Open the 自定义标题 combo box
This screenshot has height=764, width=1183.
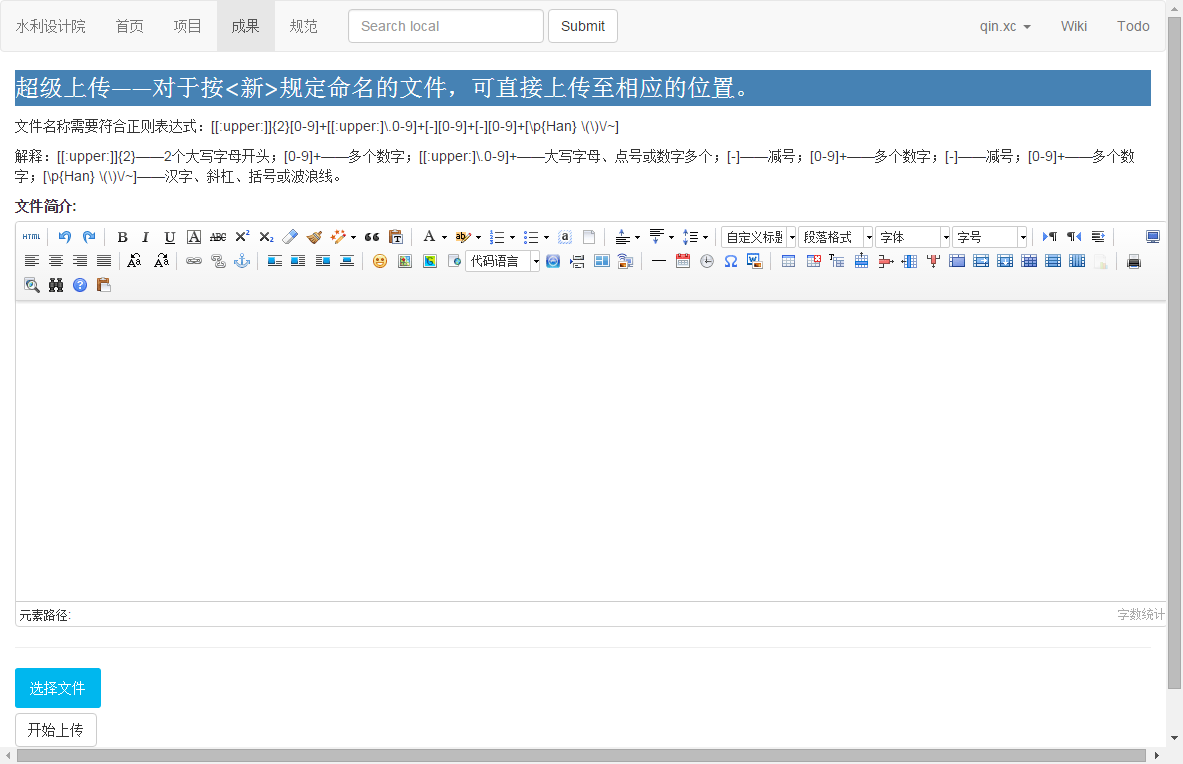click(759, 237)
